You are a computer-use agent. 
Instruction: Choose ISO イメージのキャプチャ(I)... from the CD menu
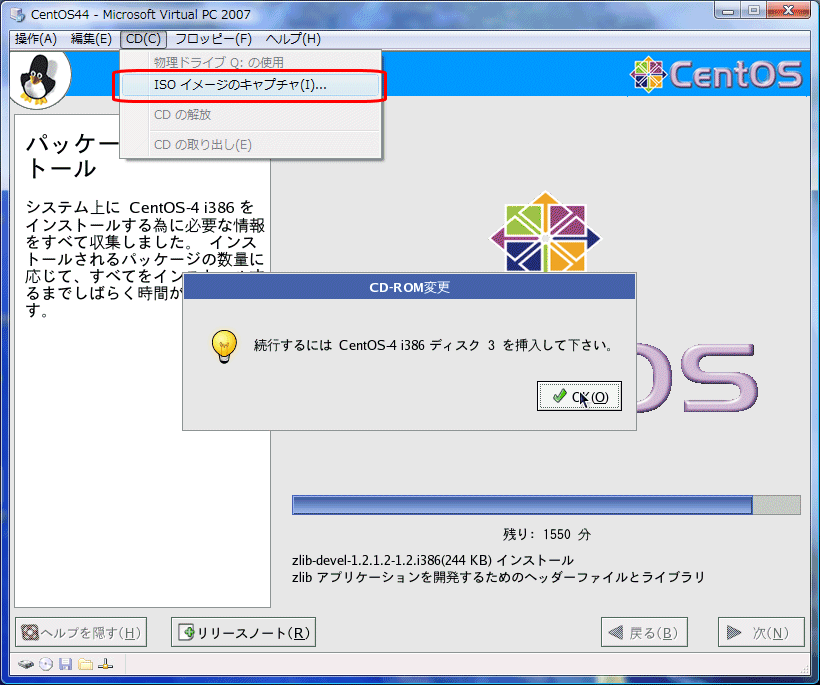(250, 85)
